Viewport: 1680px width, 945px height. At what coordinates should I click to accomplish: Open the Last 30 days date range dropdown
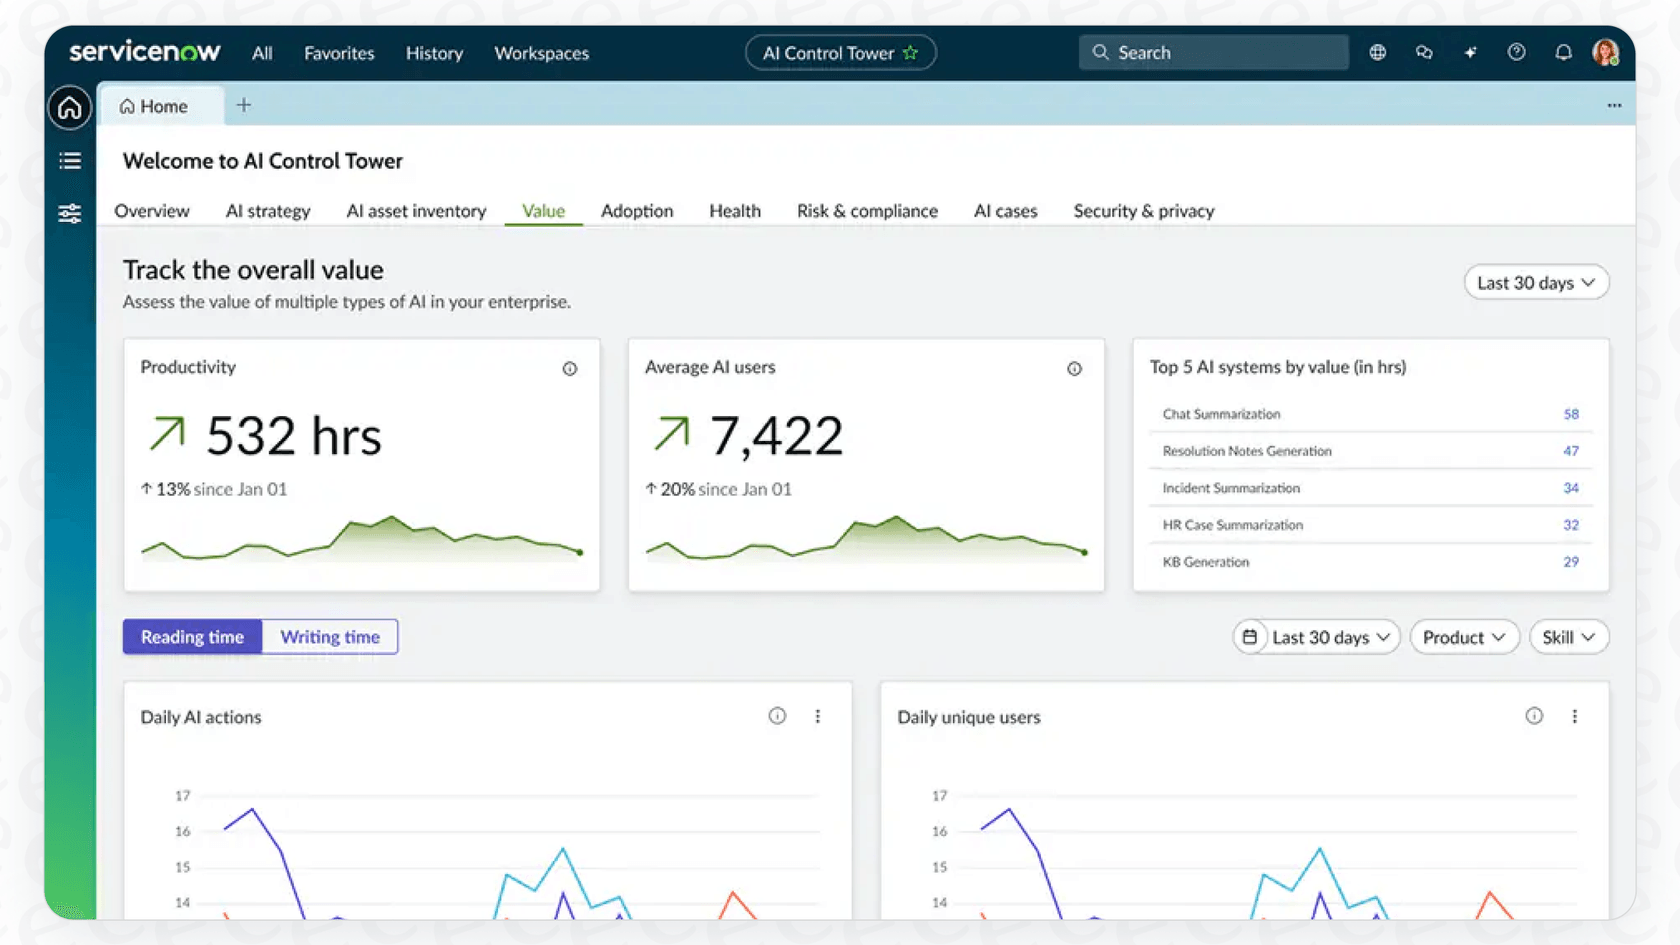(x=1535, y=282)
